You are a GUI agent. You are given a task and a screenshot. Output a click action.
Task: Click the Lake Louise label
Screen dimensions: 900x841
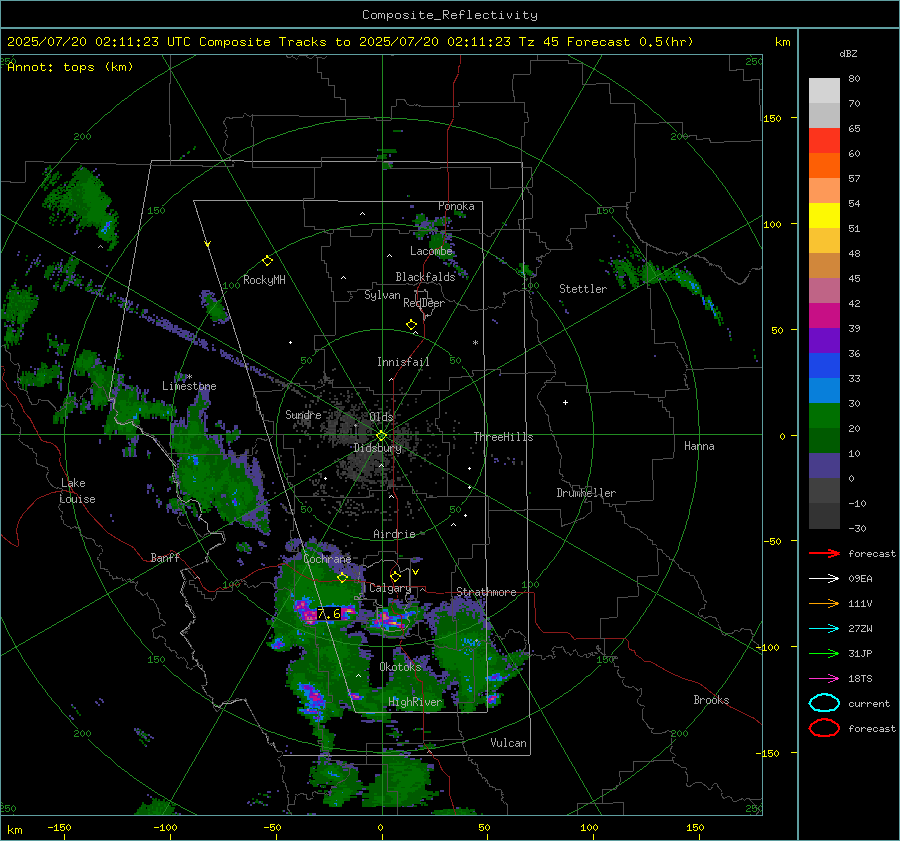pos(77,491)
